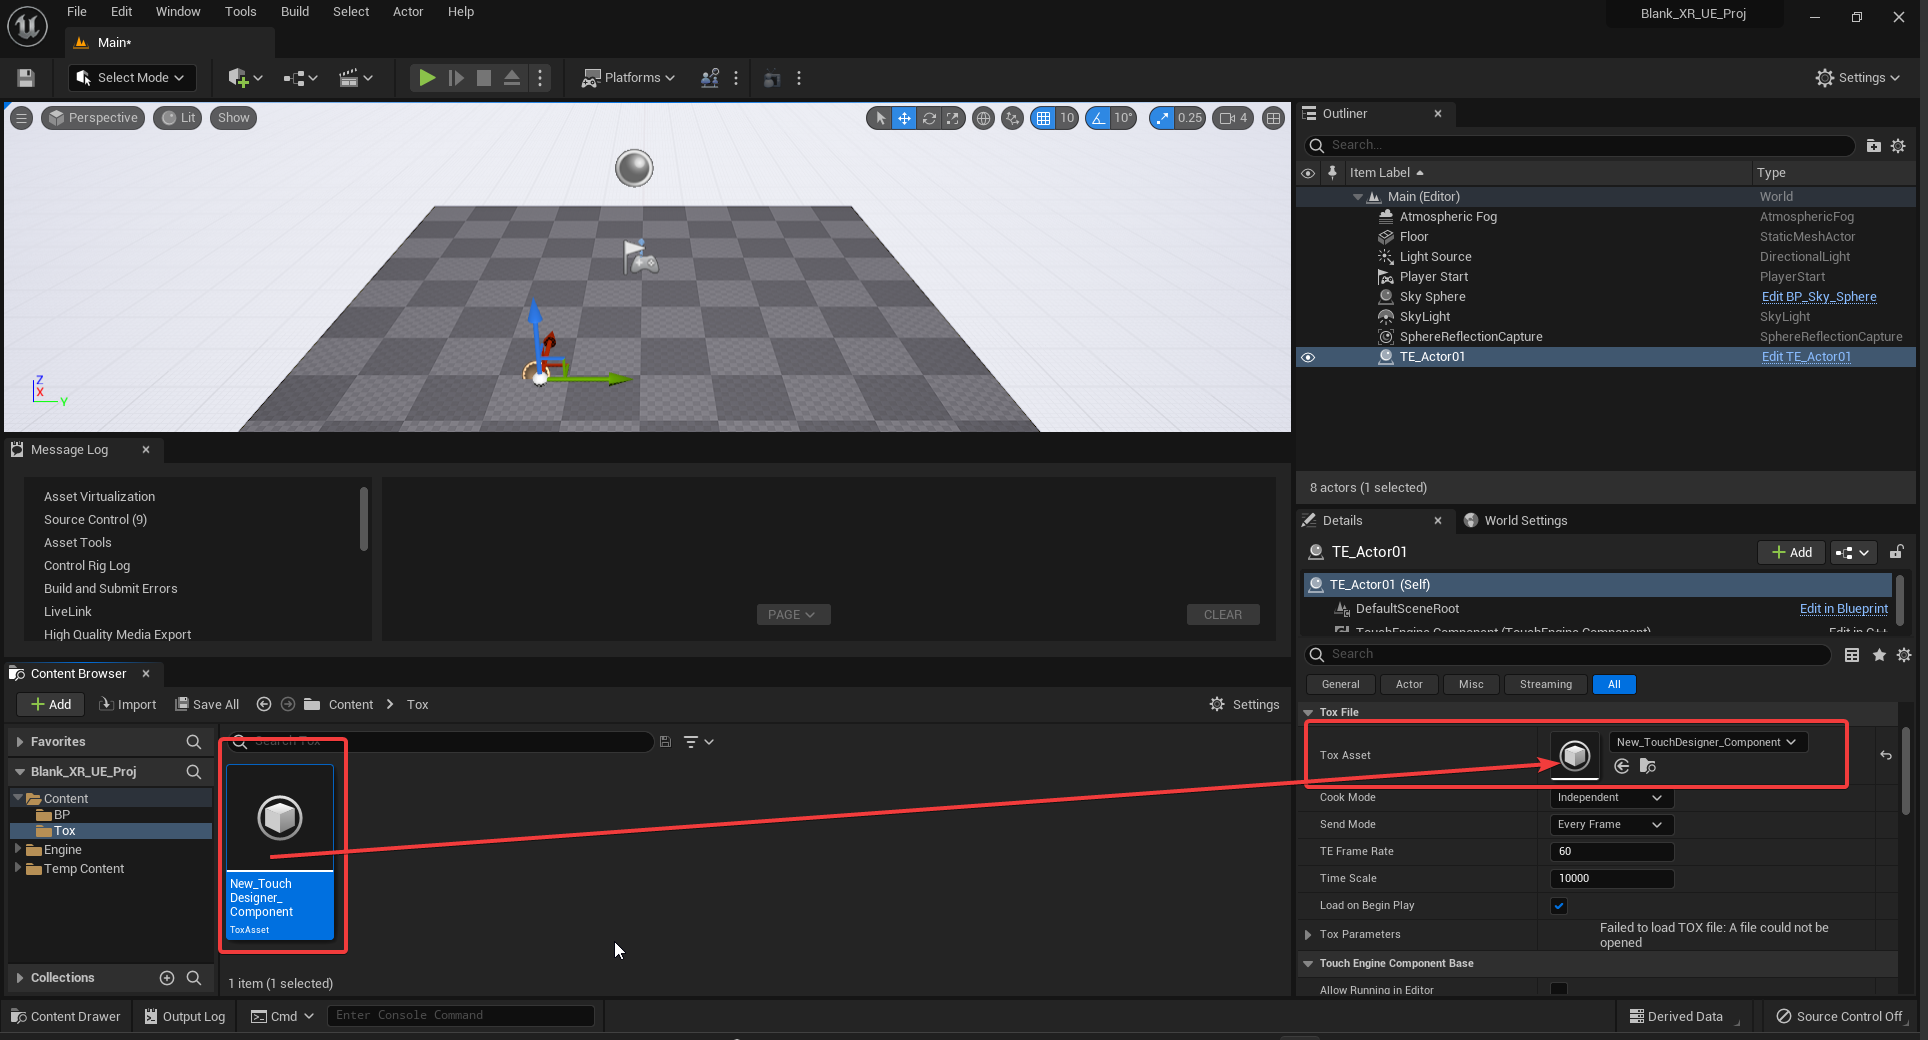Screen dimensions: 1928x1040
Task: Open the Output Log tab
Action: pyautogui.click(x=185, y=1017)
